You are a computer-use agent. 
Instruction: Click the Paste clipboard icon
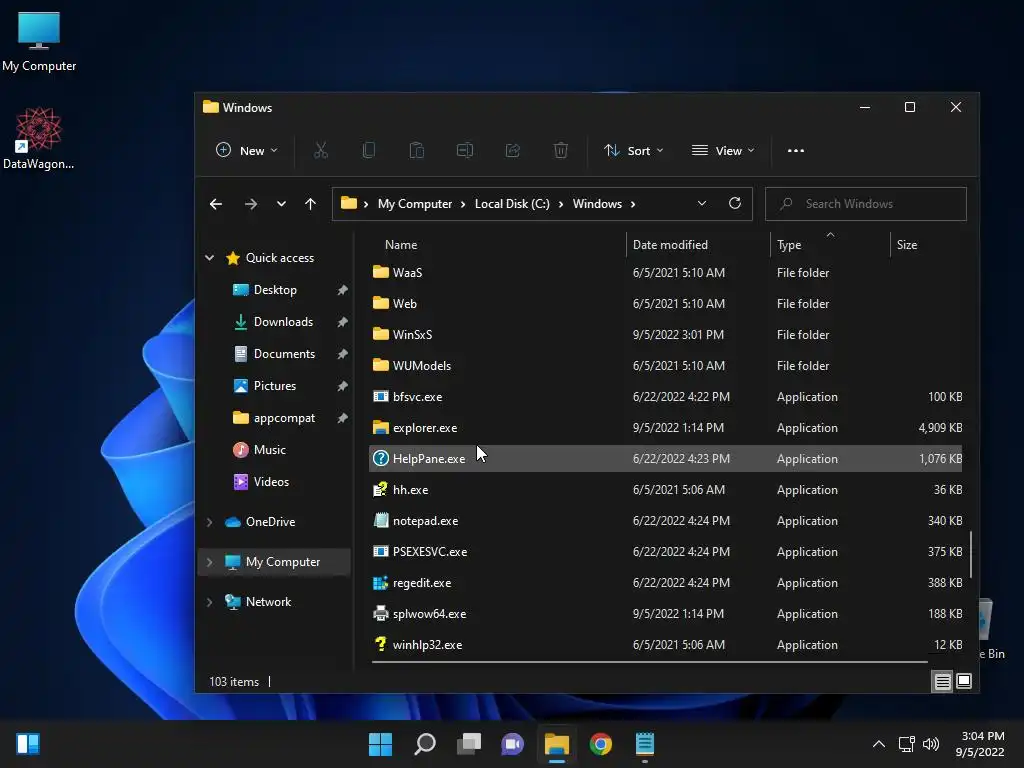(x=417, y=151)
